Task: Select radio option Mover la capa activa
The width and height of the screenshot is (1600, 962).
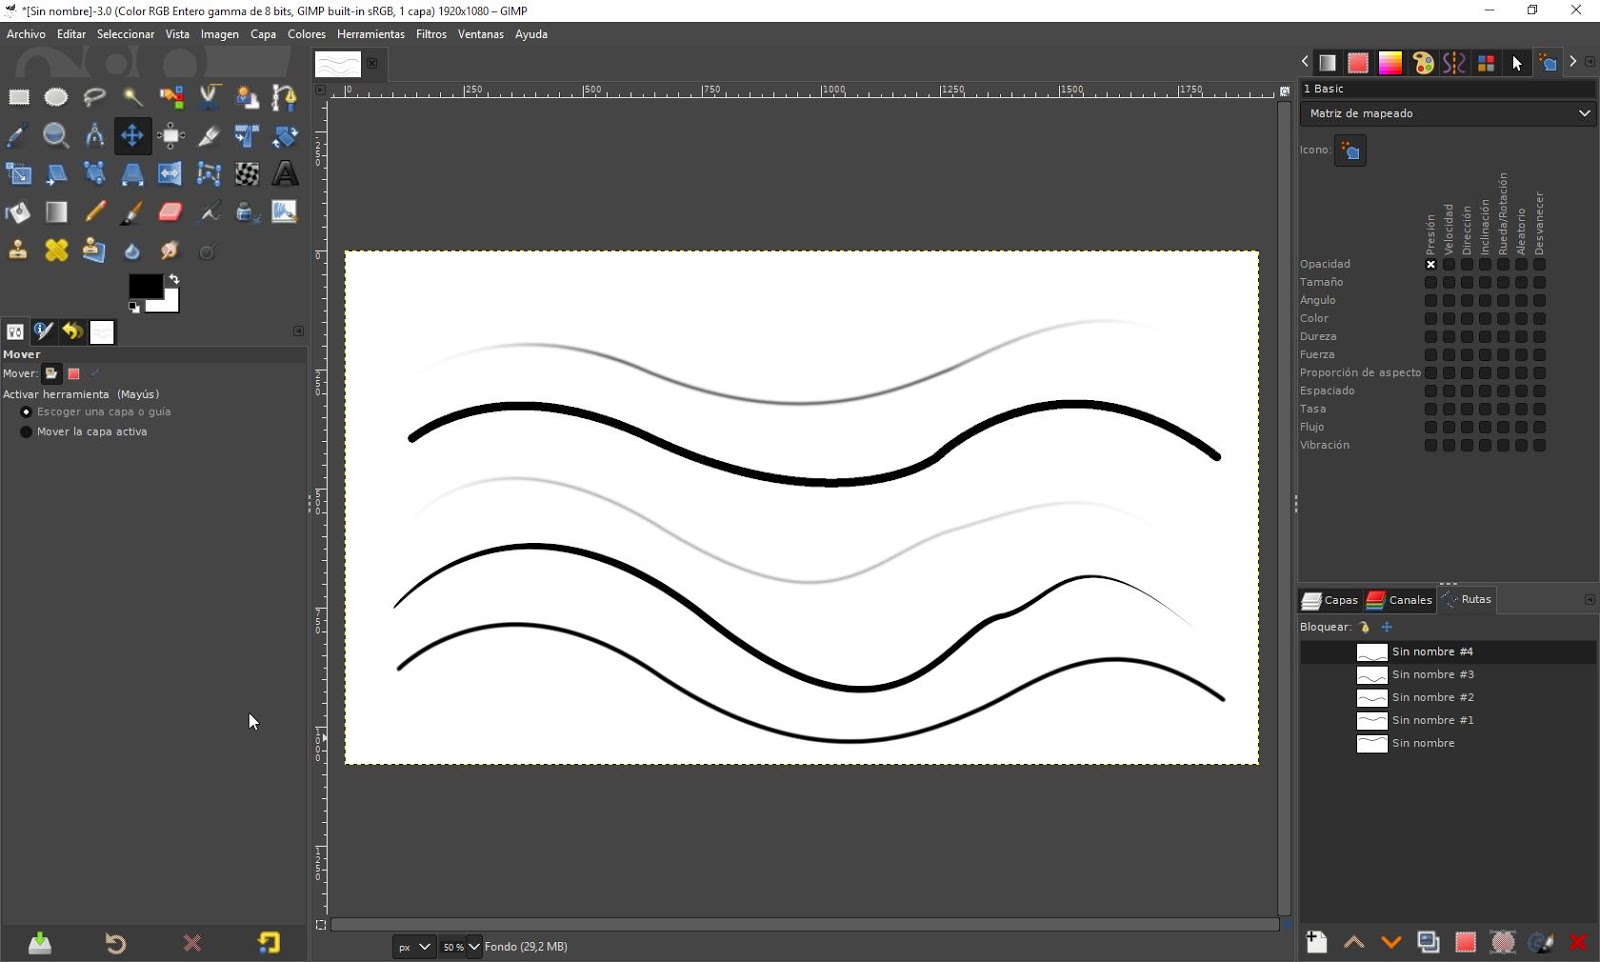Action: click(x=25, y=431)
